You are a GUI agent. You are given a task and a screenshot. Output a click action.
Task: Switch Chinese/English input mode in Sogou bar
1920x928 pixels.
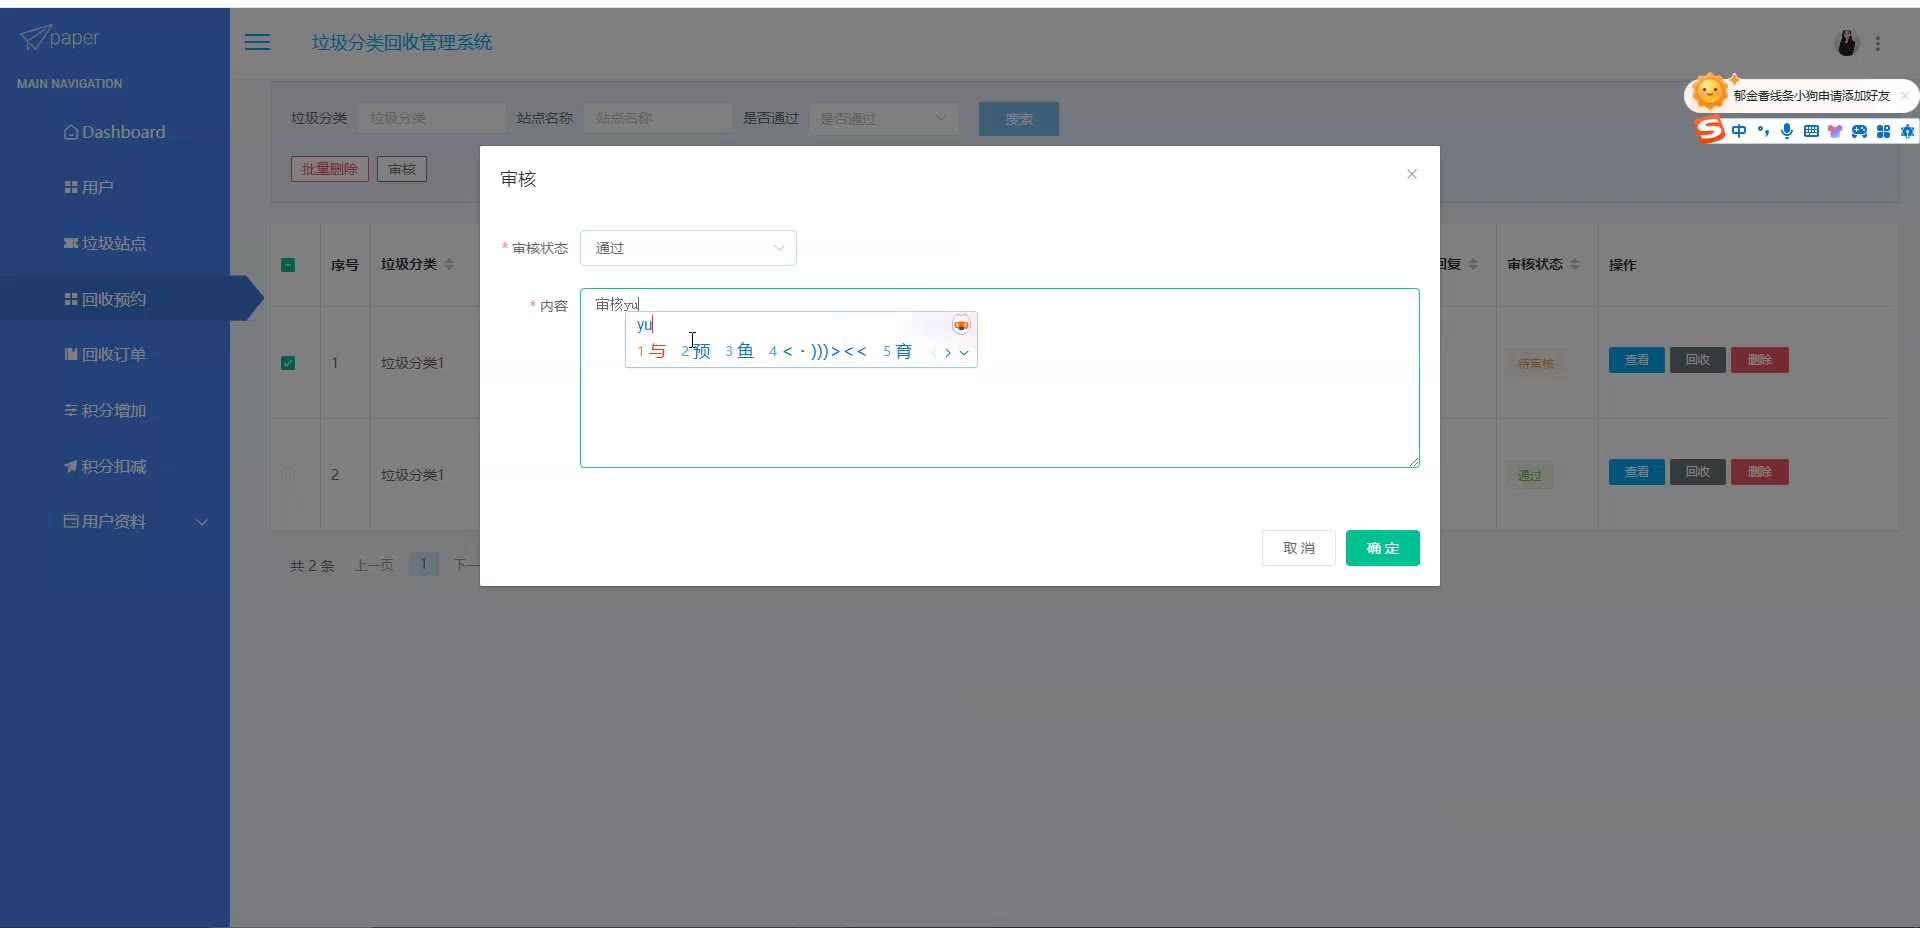[1739, 131]
